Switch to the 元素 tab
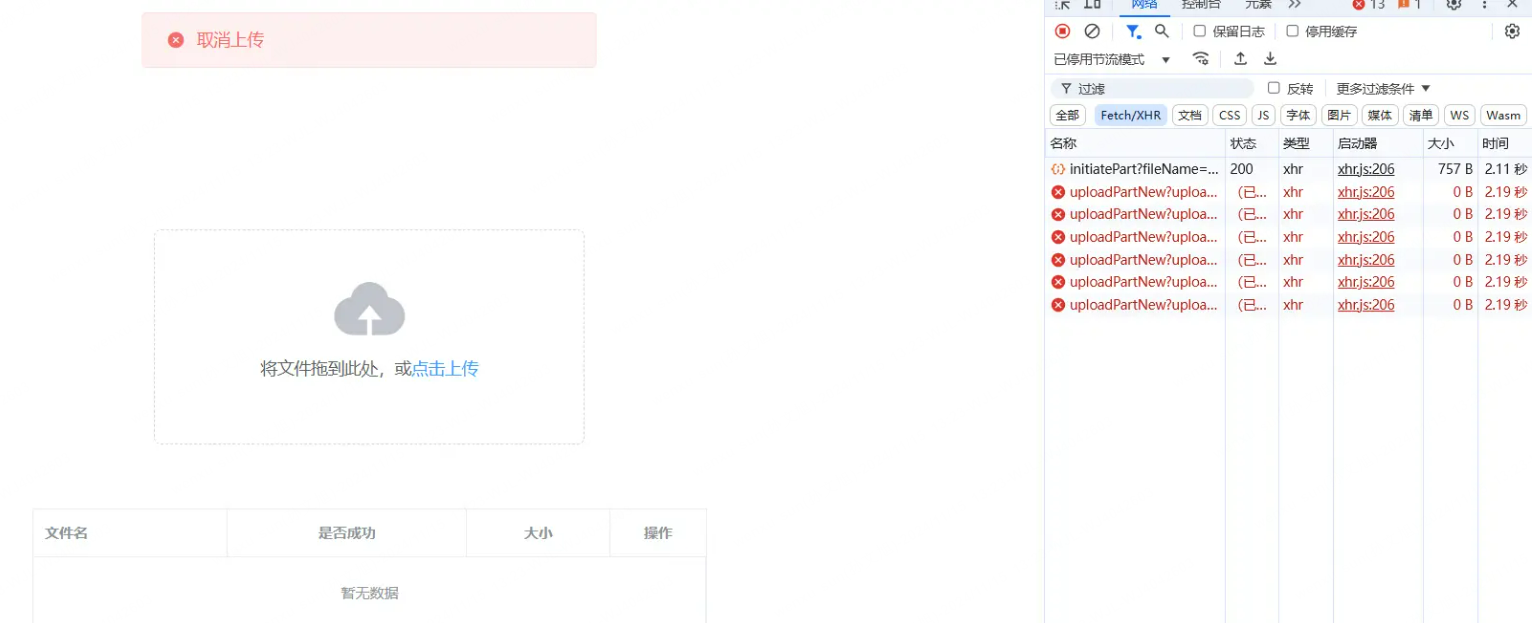Viewport: 1532px width, 623px height. 1258,4
